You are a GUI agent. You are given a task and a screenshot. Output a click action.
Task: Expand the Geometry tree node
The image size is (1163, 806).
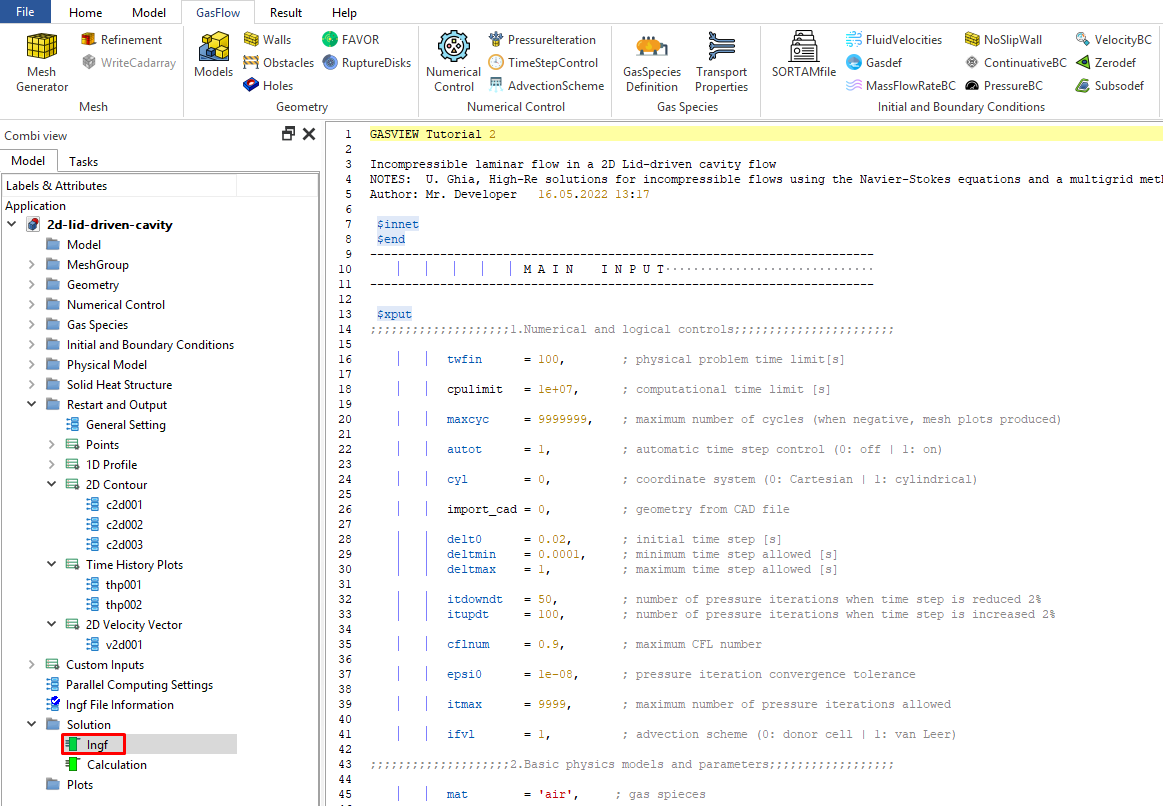[x=31, y=285]
